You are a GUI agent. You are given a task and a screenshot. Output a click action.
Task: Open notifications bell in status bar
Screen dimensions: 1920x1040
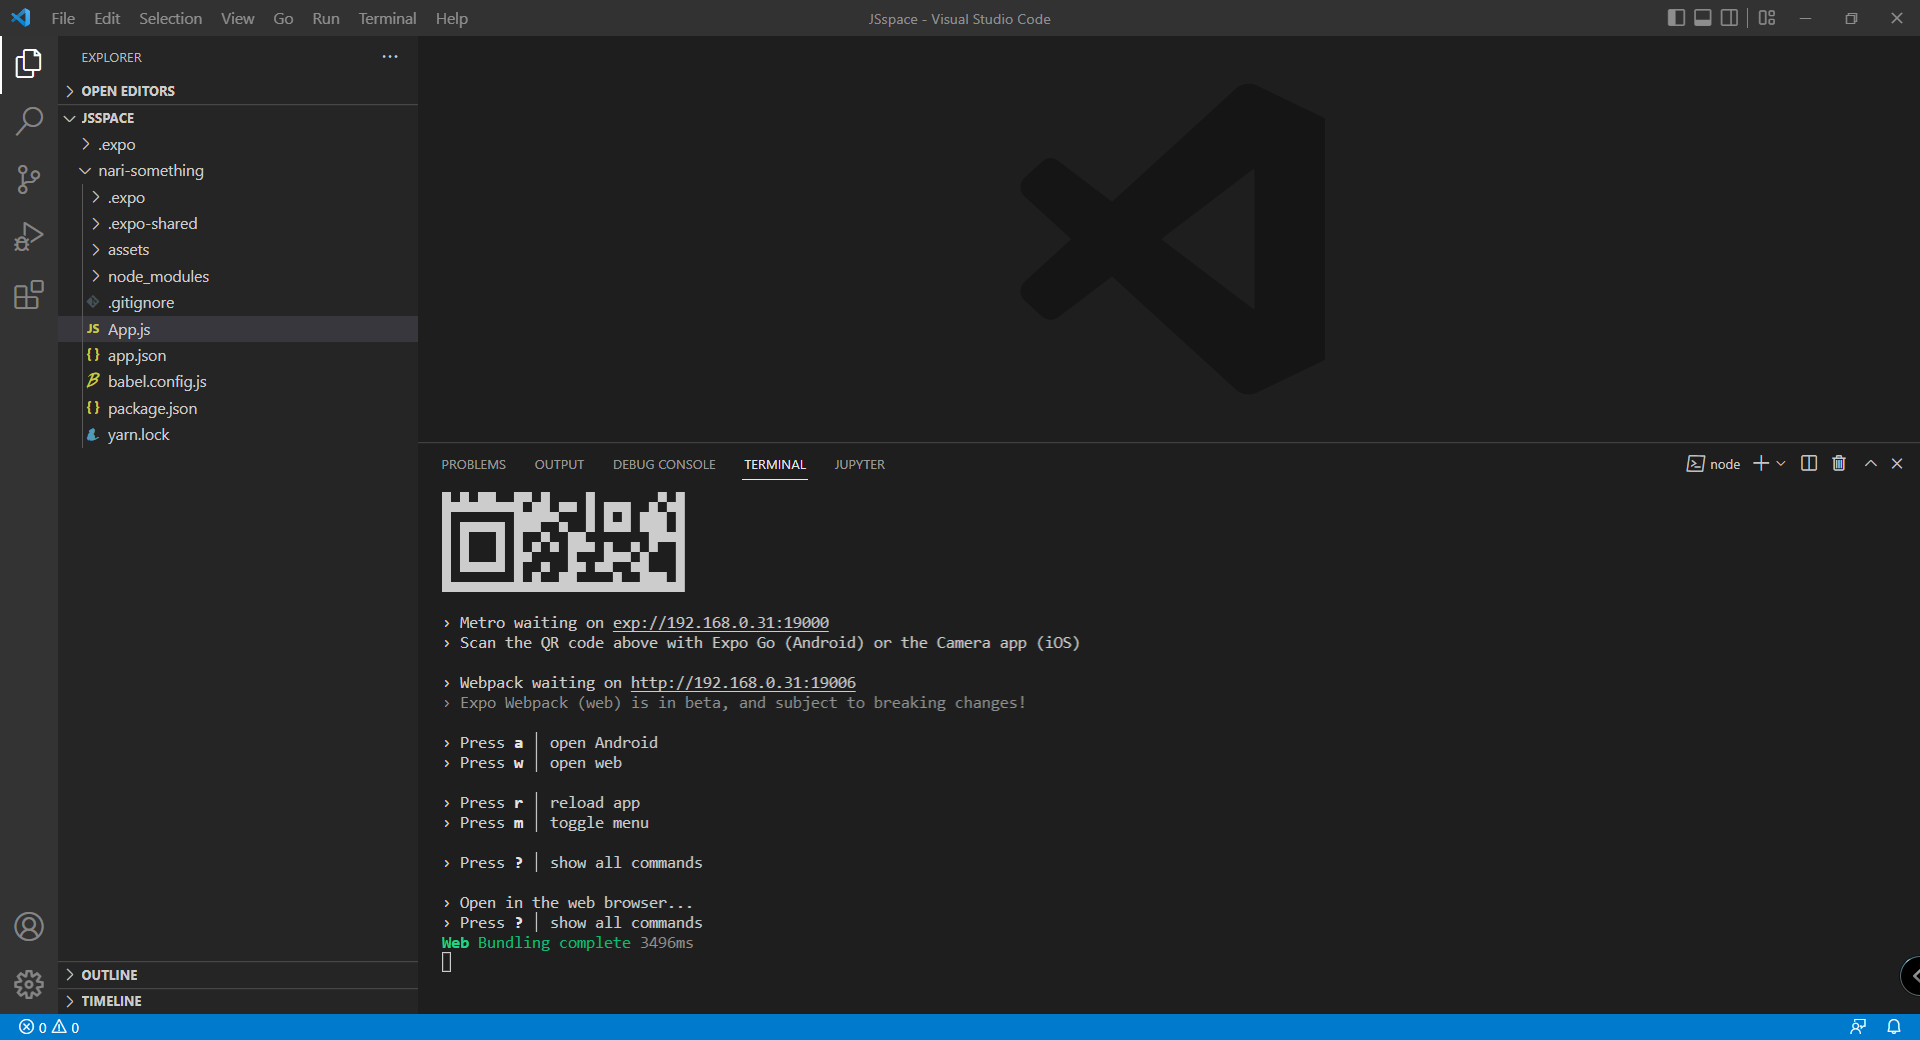coord(1894,1027)
